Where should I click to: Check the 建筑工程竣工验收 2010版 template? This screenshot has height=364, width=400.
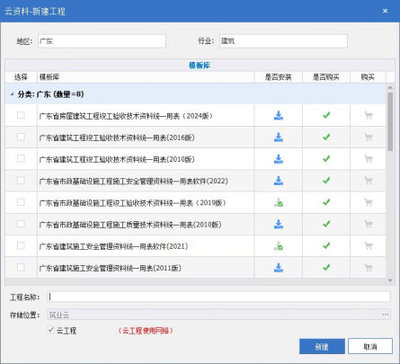point(21,159)
